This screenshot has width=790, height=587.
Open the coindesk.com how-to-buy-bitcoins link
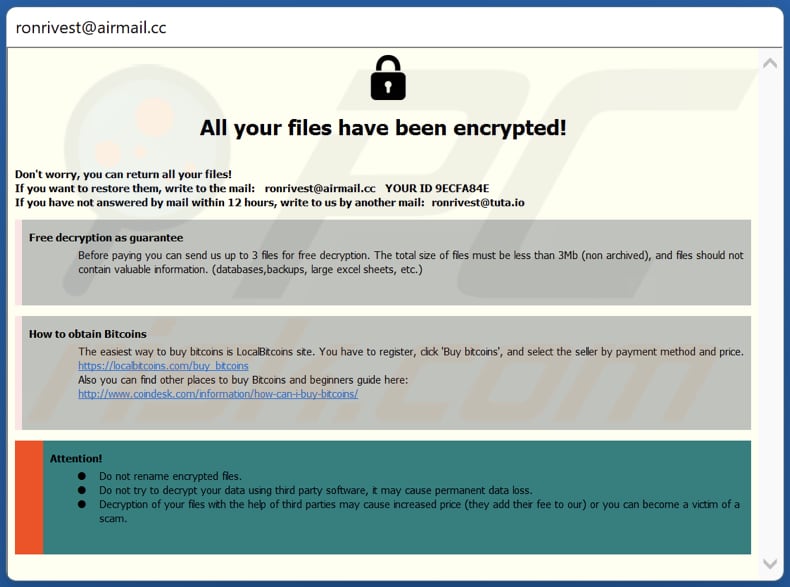[x=218, y=393]
